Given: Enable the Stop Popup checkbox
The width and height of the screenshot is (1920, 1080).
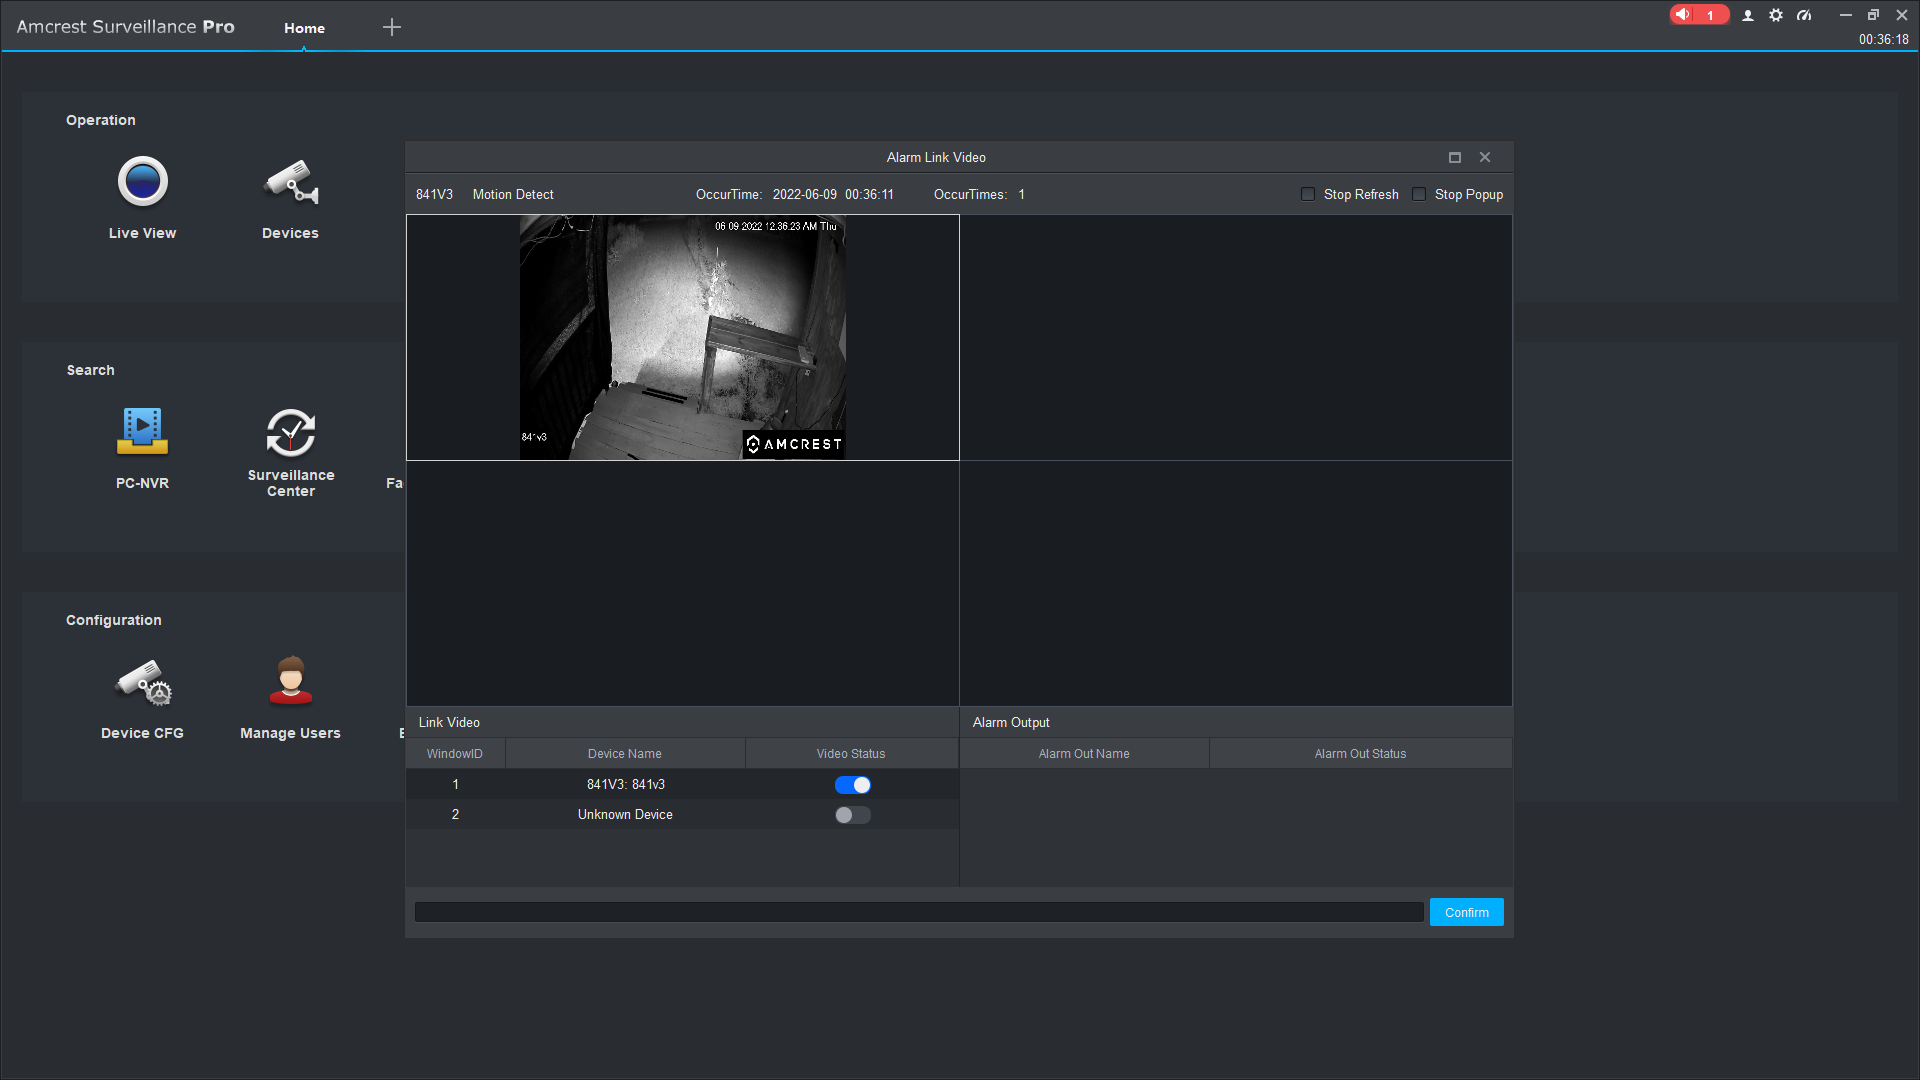Looking at the screenshot, I should pos(1419,194).
